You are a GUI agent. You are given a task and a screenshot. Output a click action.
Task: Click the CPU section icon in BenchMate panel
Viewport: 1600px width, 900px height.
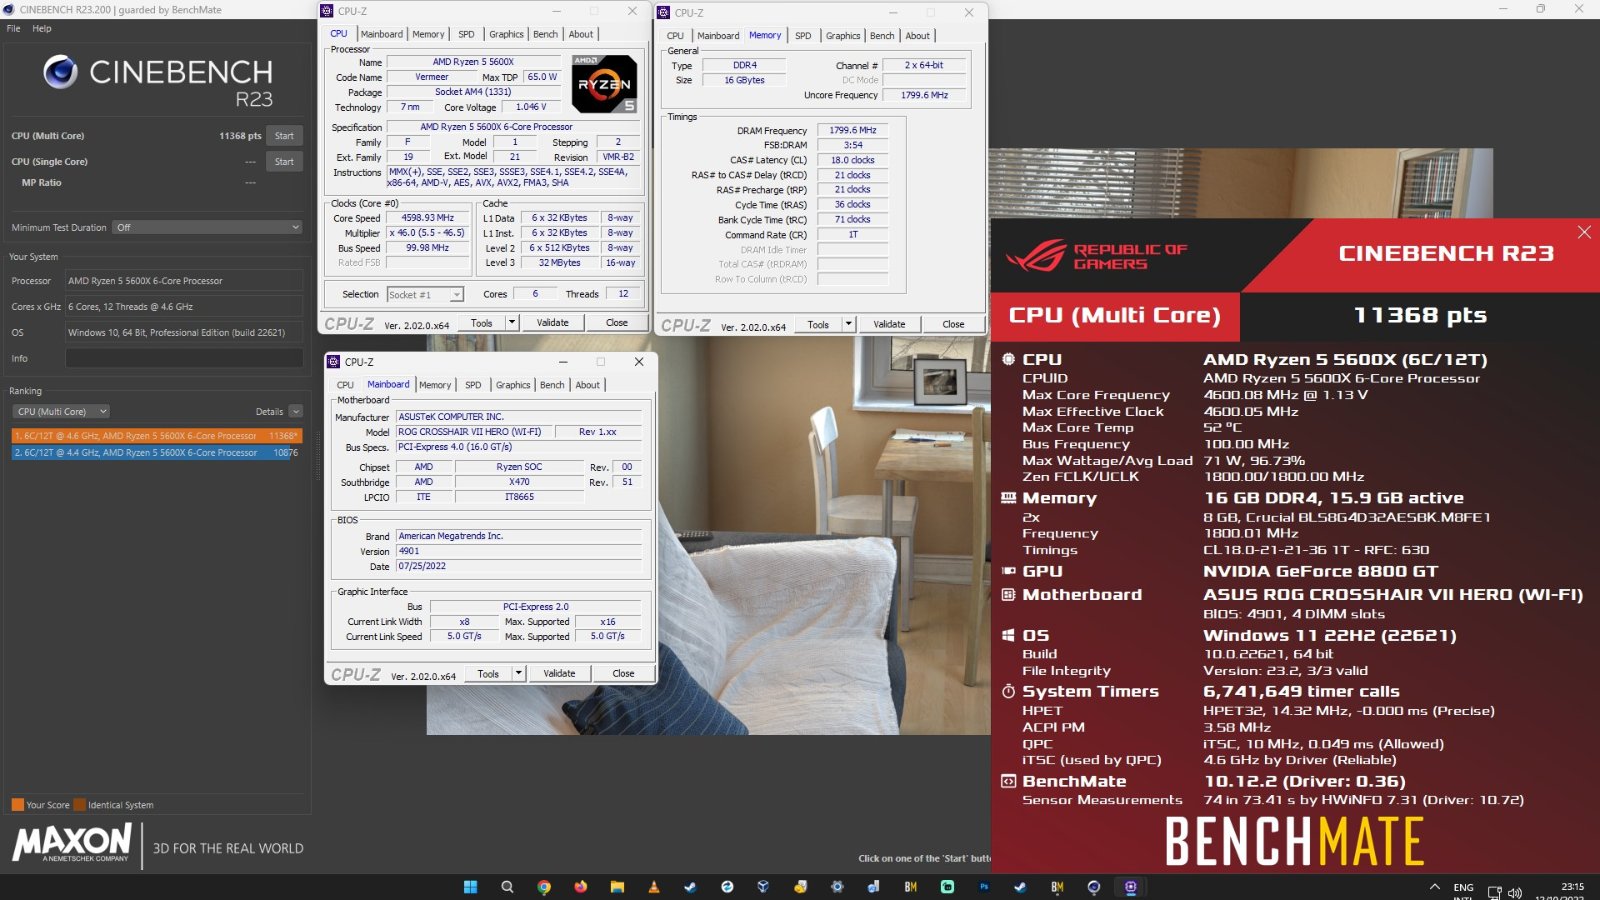click(1008, 359)
